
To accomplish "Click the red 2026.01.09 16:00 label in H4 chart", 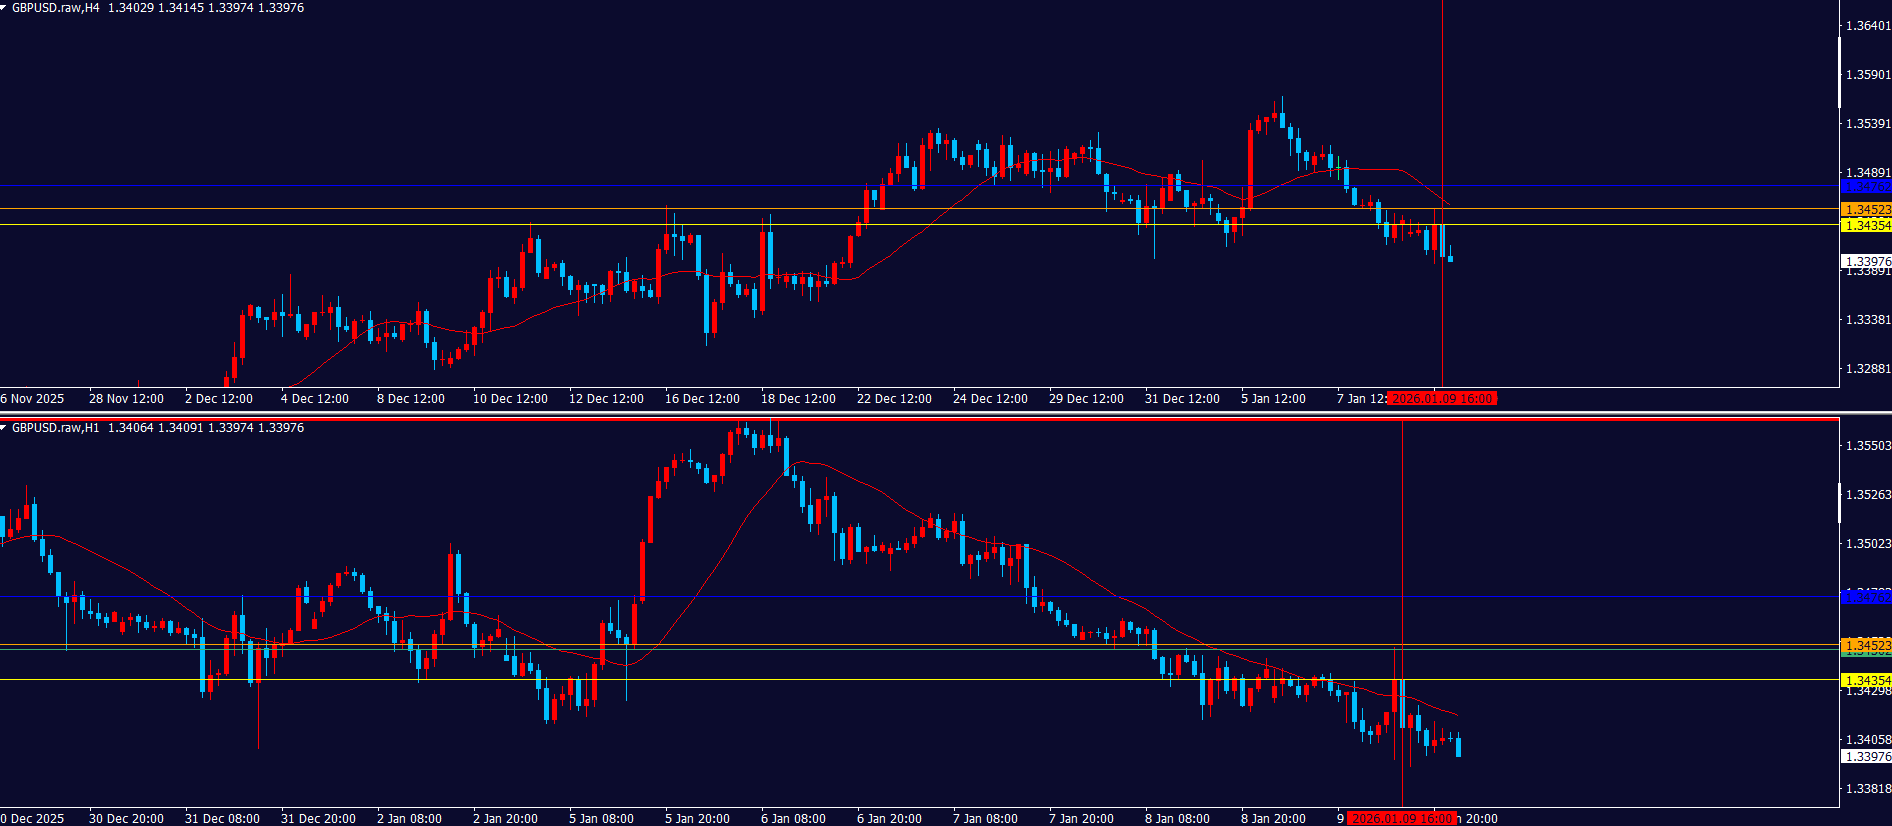I will (1442, 399).
